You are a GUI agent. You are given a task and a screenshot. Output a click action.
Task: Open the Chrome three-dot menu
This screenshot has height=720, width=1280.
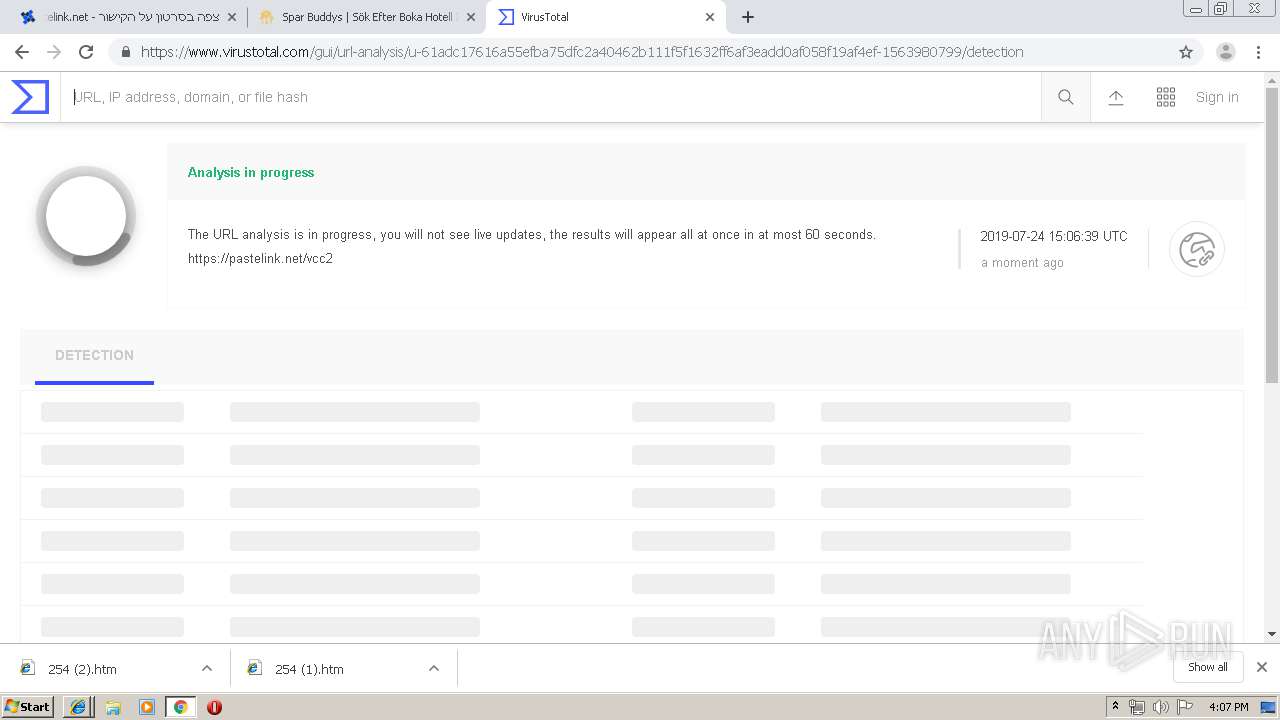pos(1258,52)
